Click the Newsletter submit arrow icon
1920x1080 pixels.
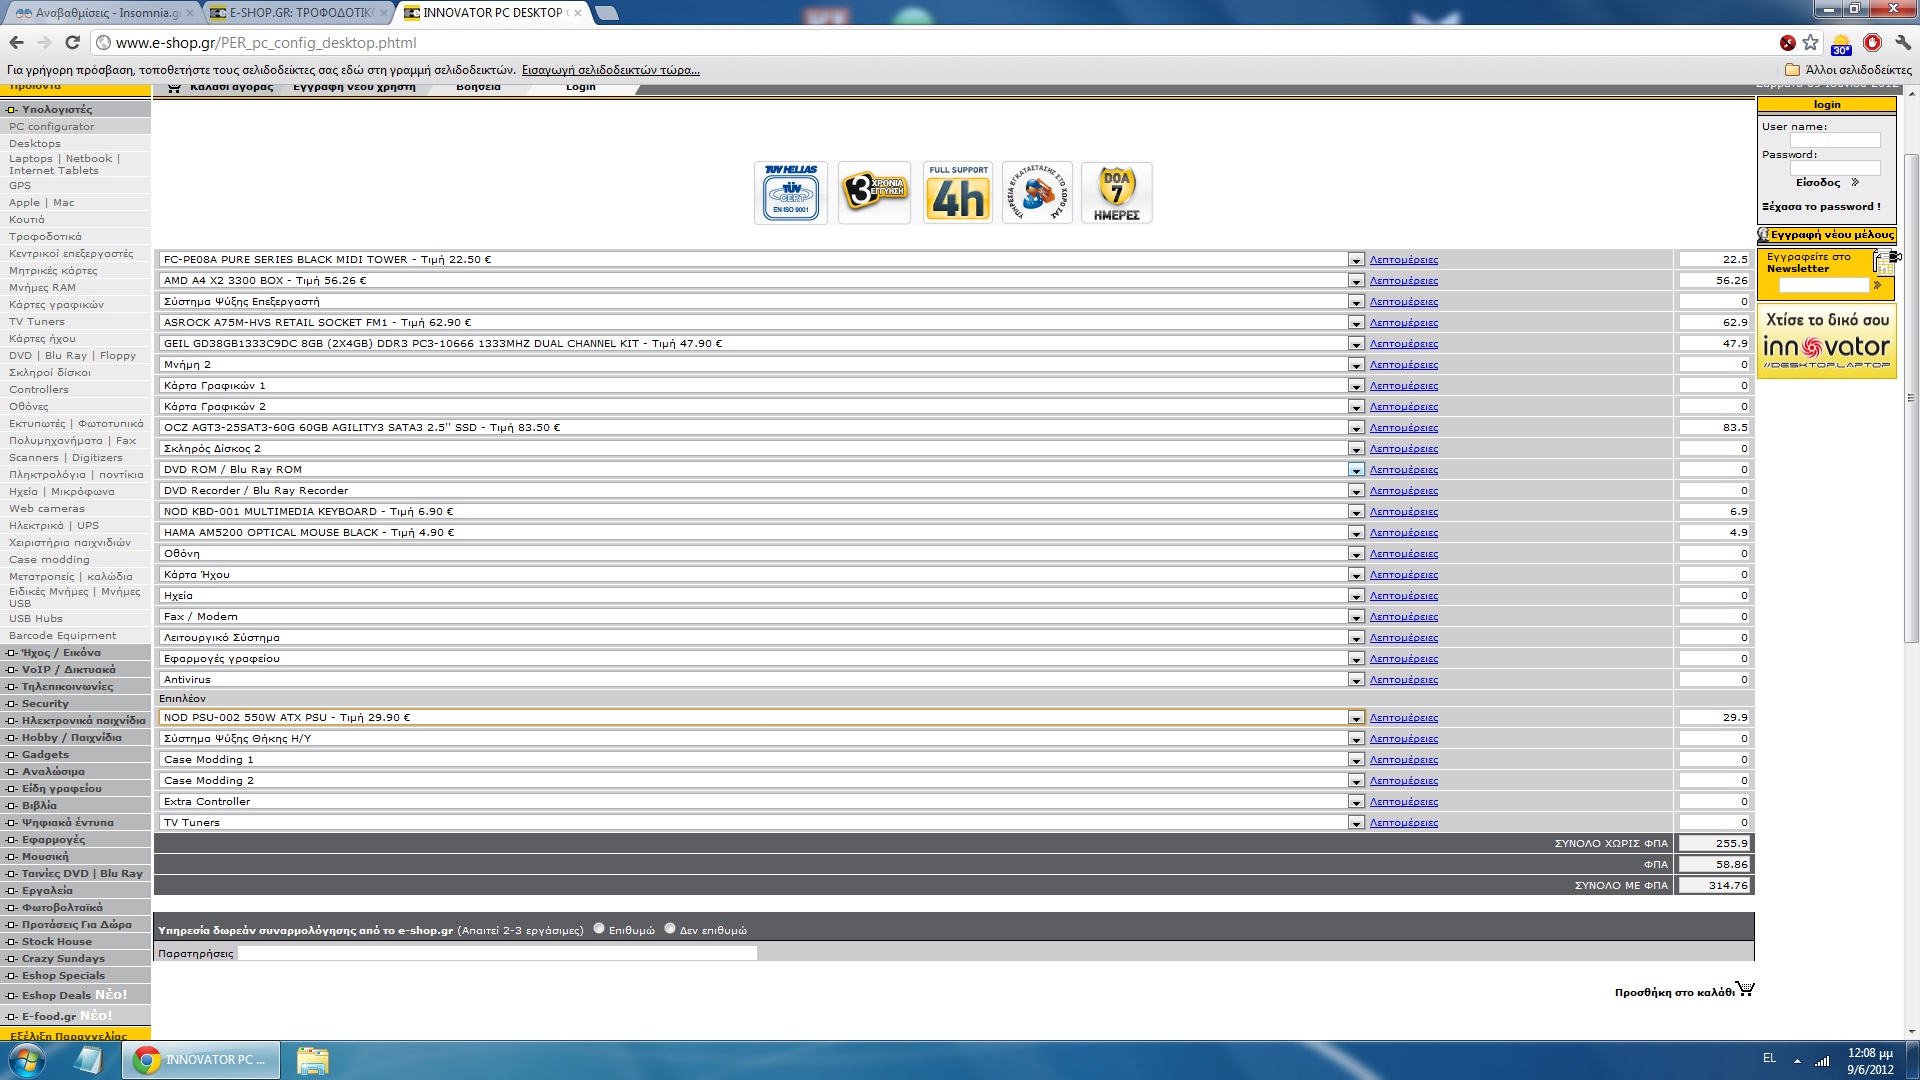click(x=1877, y=285)
